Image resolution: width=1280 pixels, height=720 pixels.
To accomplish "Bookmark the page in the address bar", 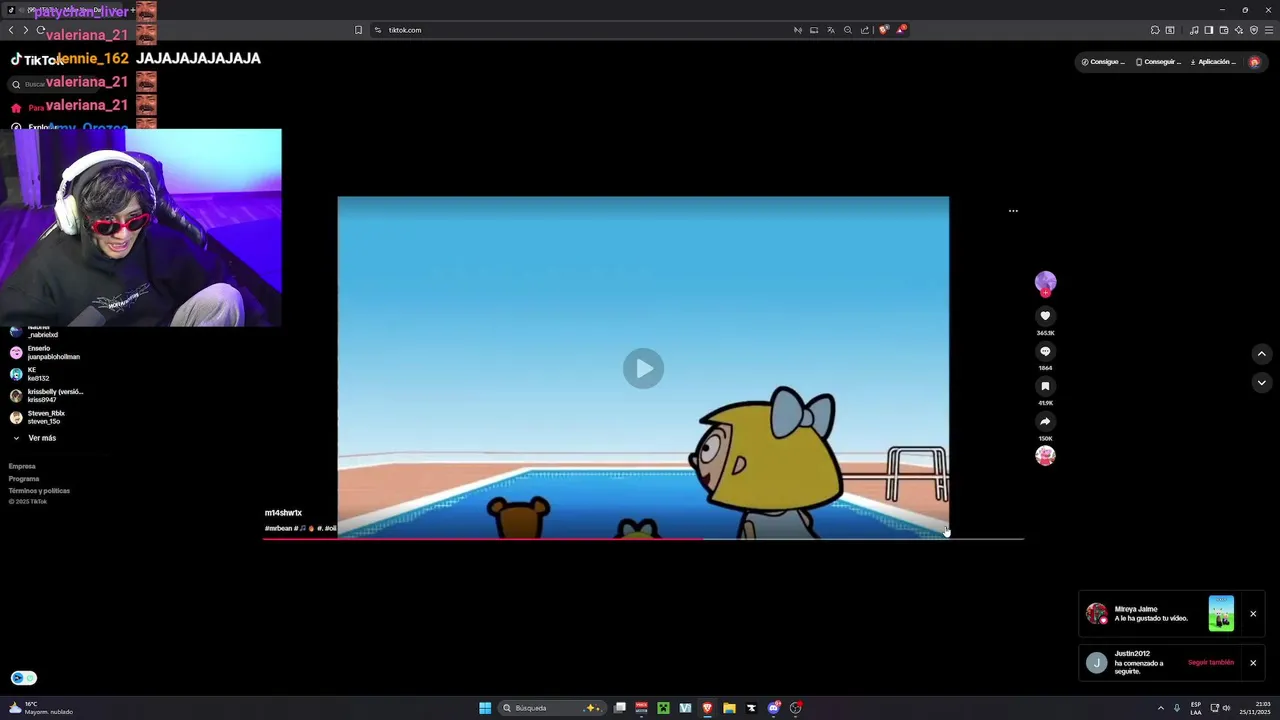I will 358,30.
